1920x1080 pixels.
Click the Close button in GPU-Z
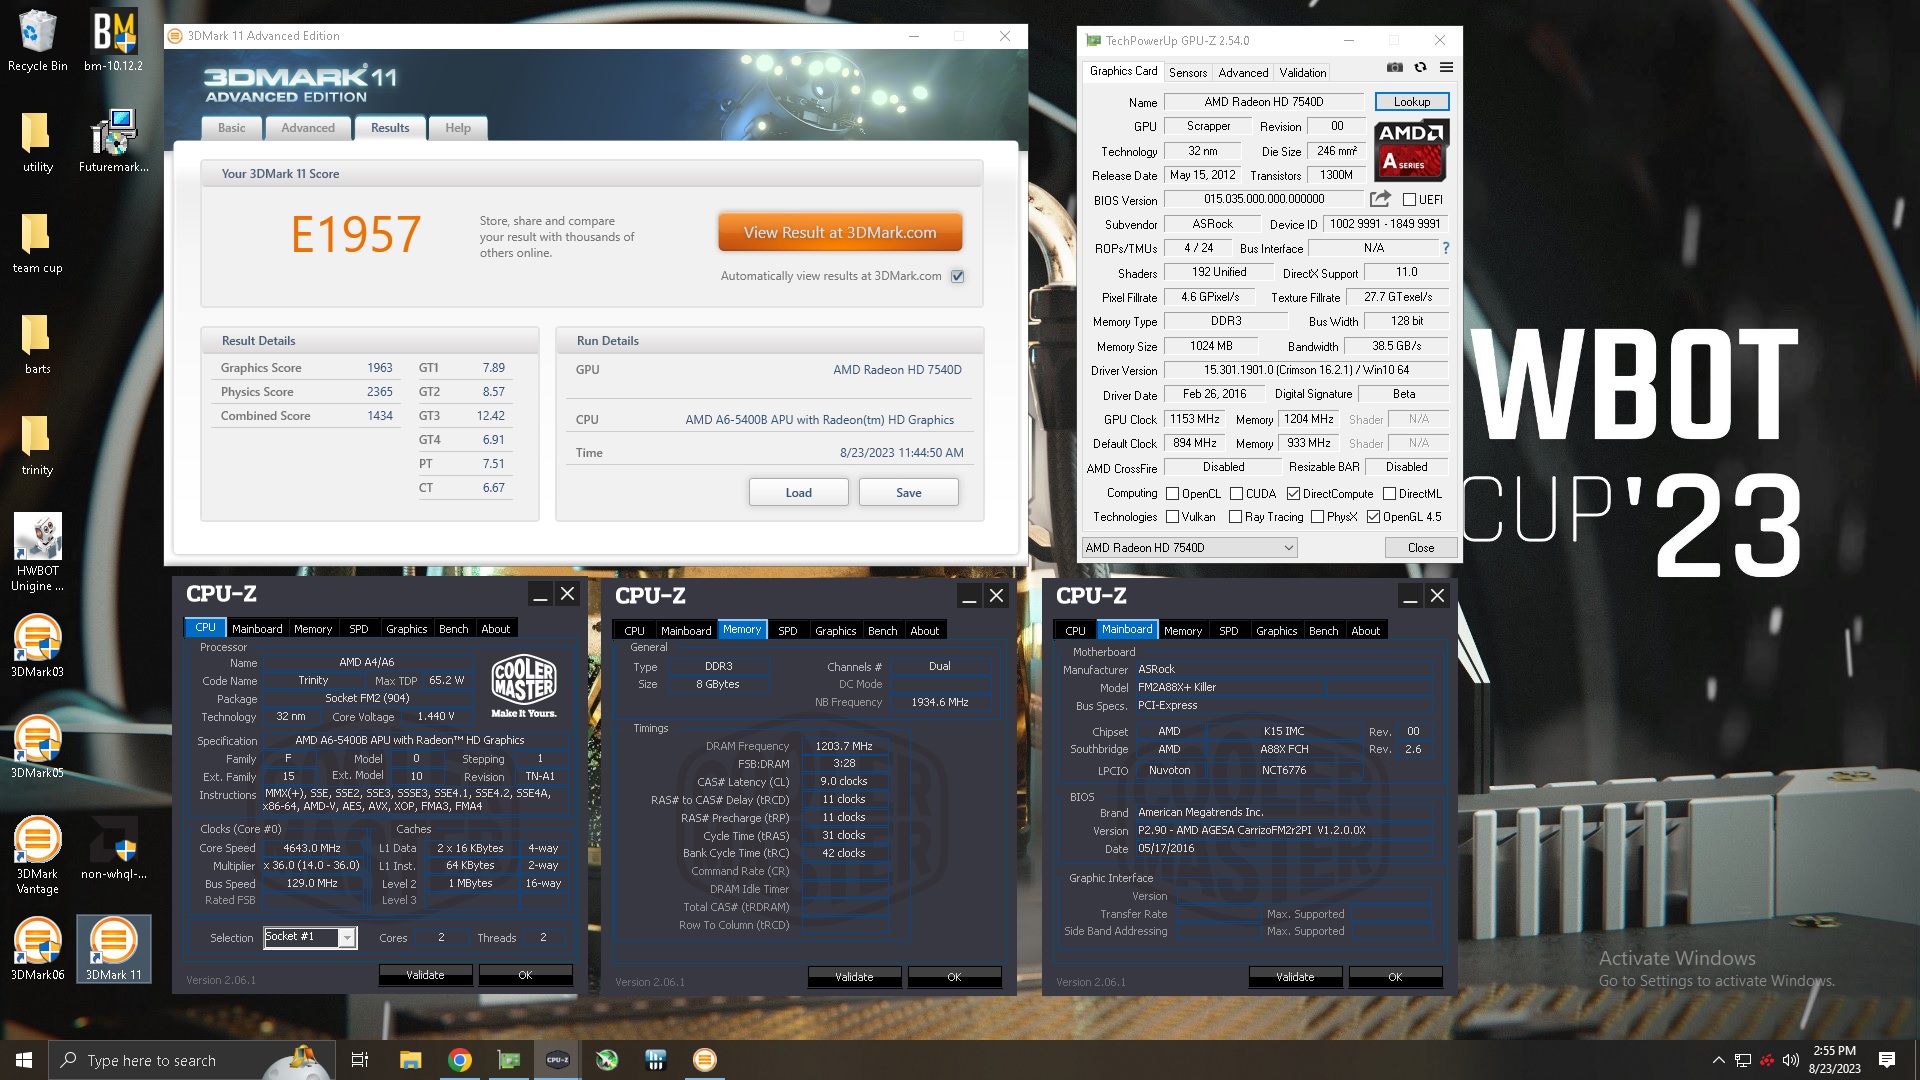[1421, 547]
